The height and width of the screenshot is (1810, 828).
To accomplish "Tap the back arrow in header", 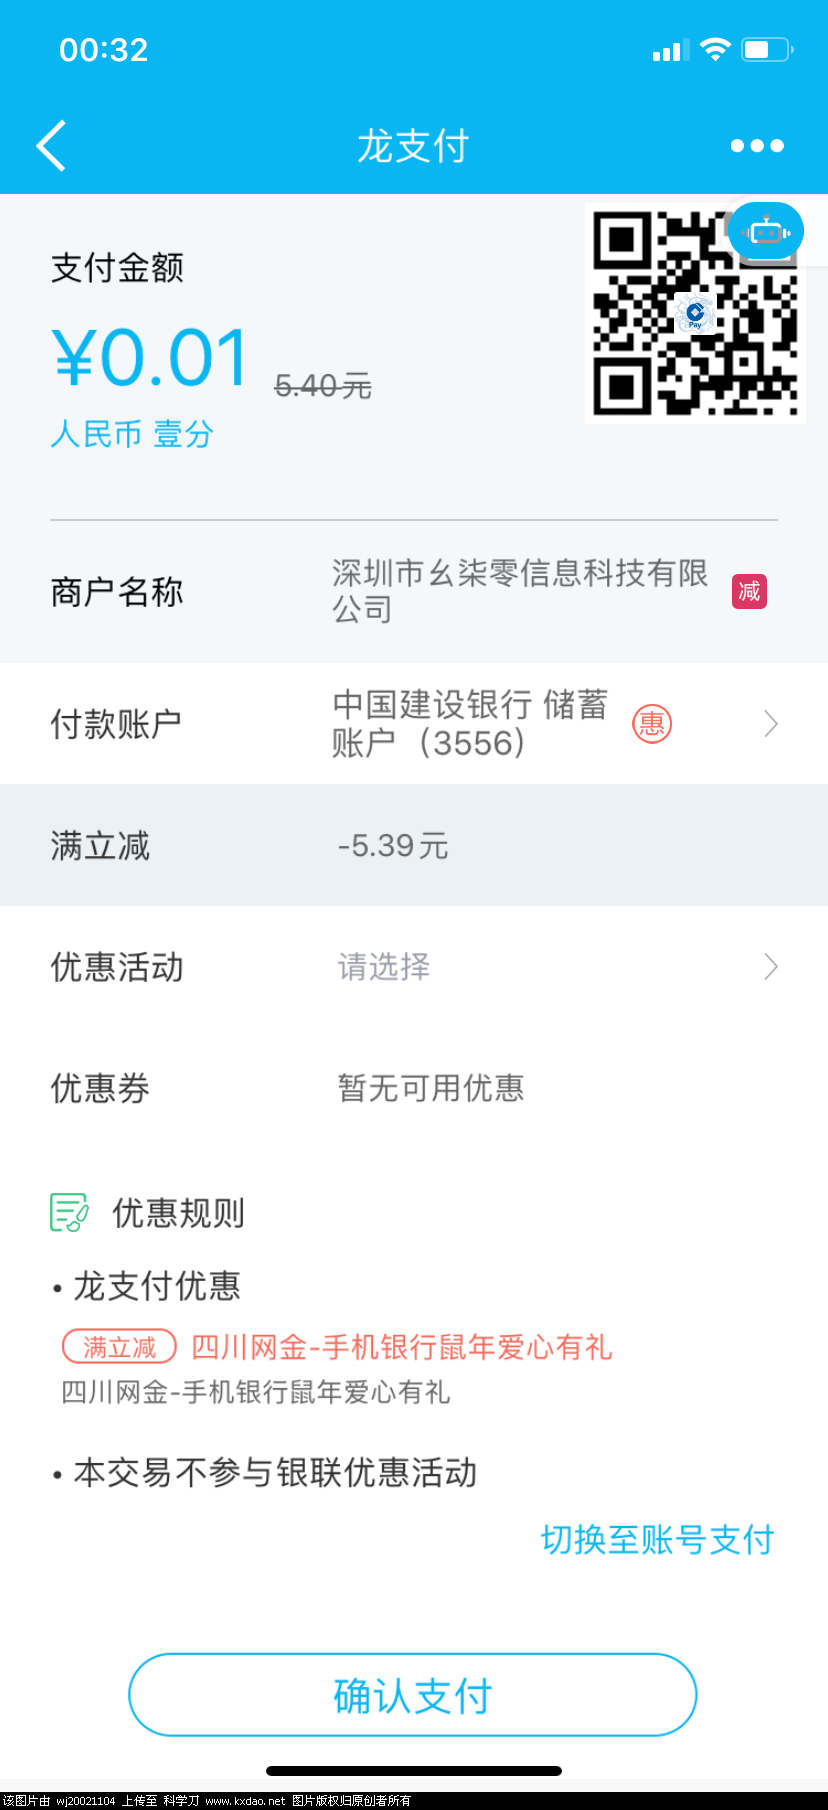I will click(x=51, y=146).
